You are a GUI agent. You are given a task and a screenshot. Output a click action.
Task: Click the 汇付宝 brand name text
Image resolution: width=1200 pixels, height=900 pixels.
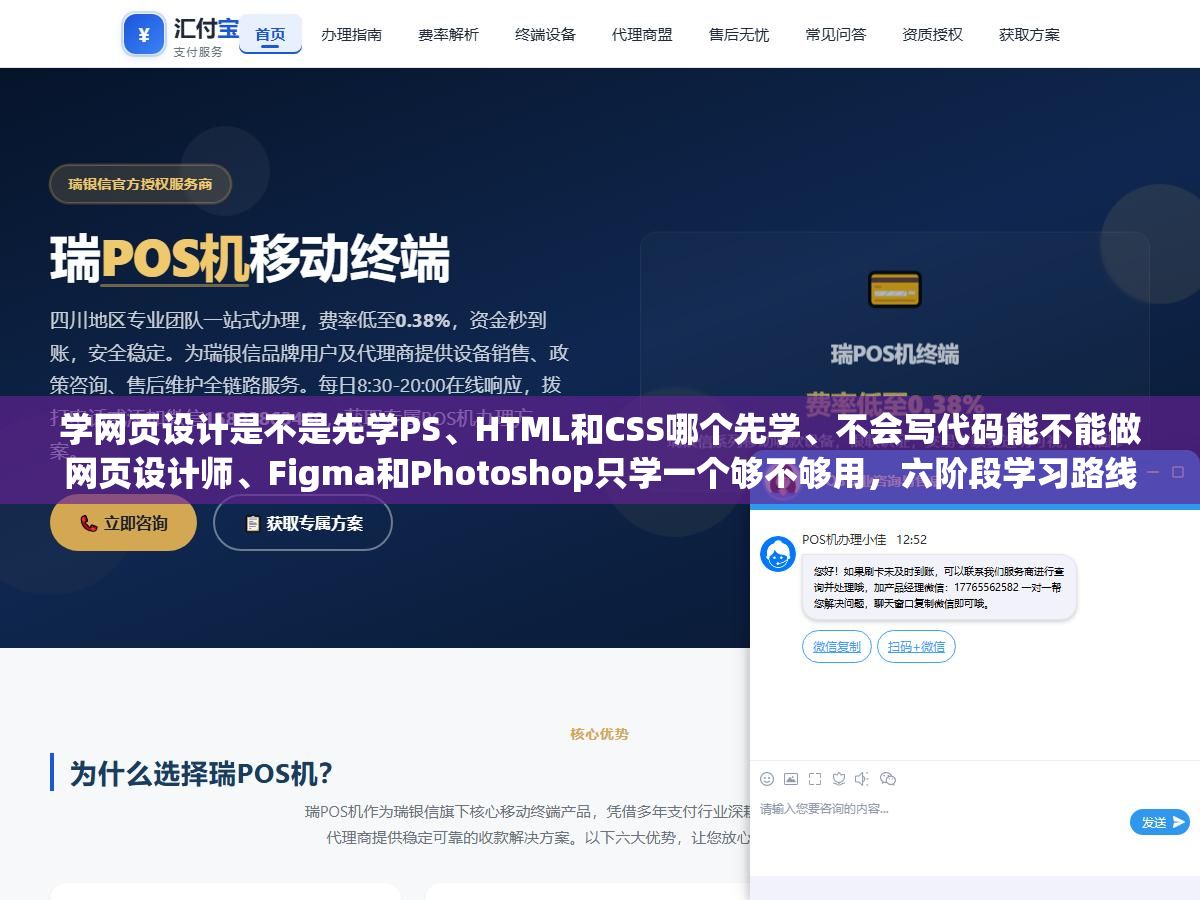tap(207, 28)
